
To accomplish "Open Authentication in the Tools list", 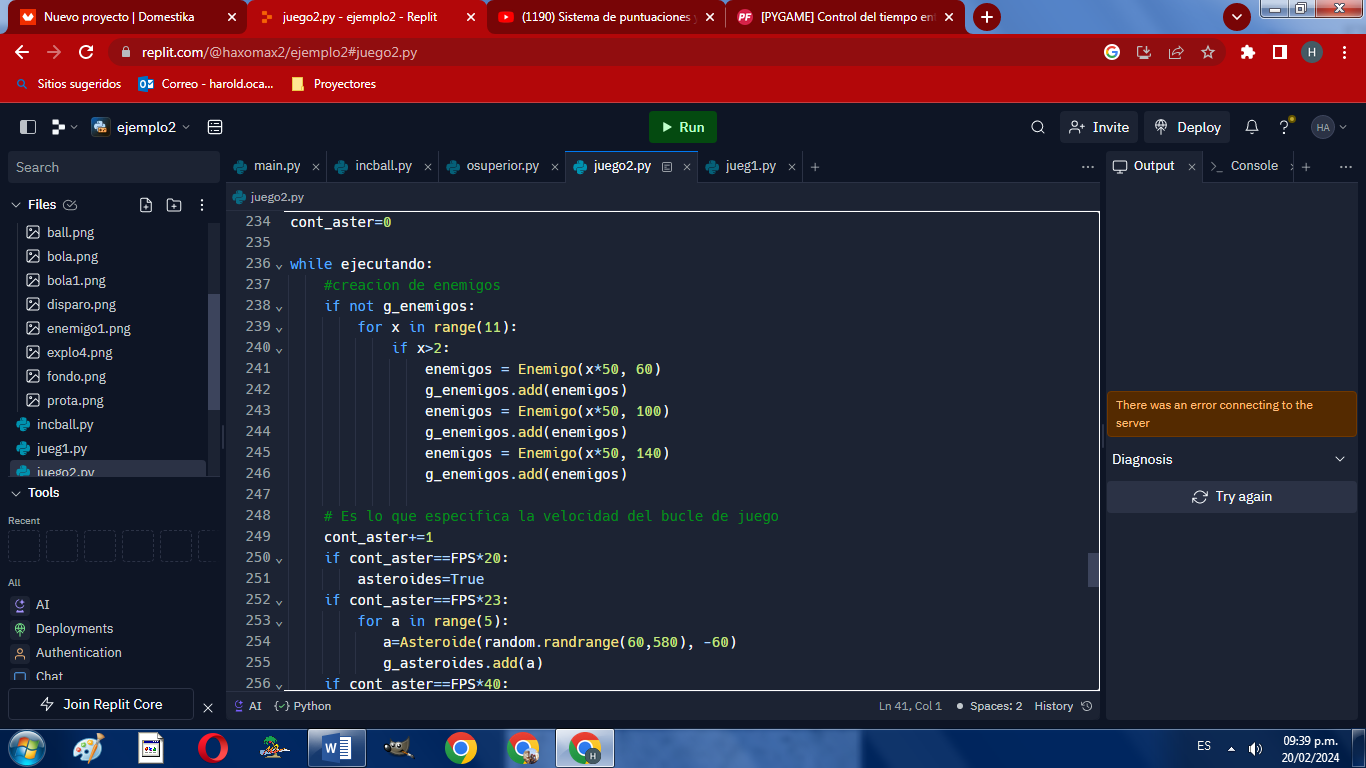I will tap(78, 652).
